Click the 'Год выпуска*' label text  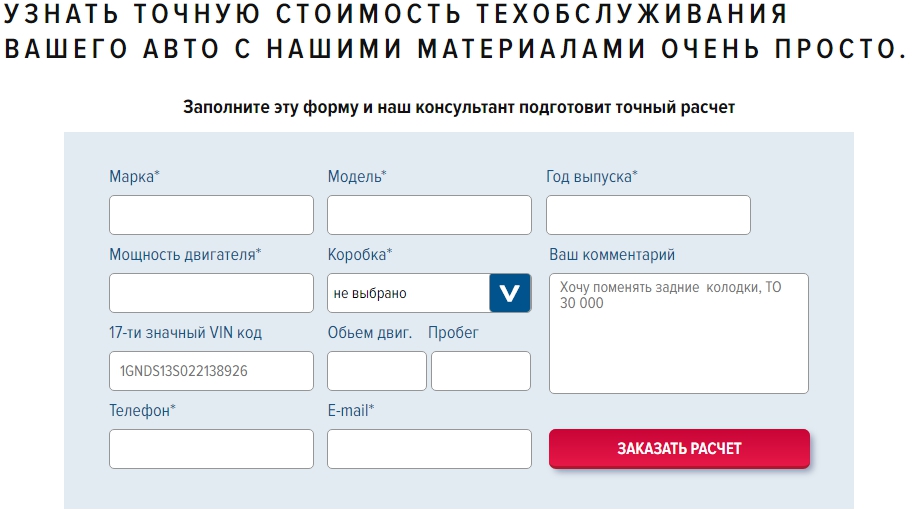592,177
